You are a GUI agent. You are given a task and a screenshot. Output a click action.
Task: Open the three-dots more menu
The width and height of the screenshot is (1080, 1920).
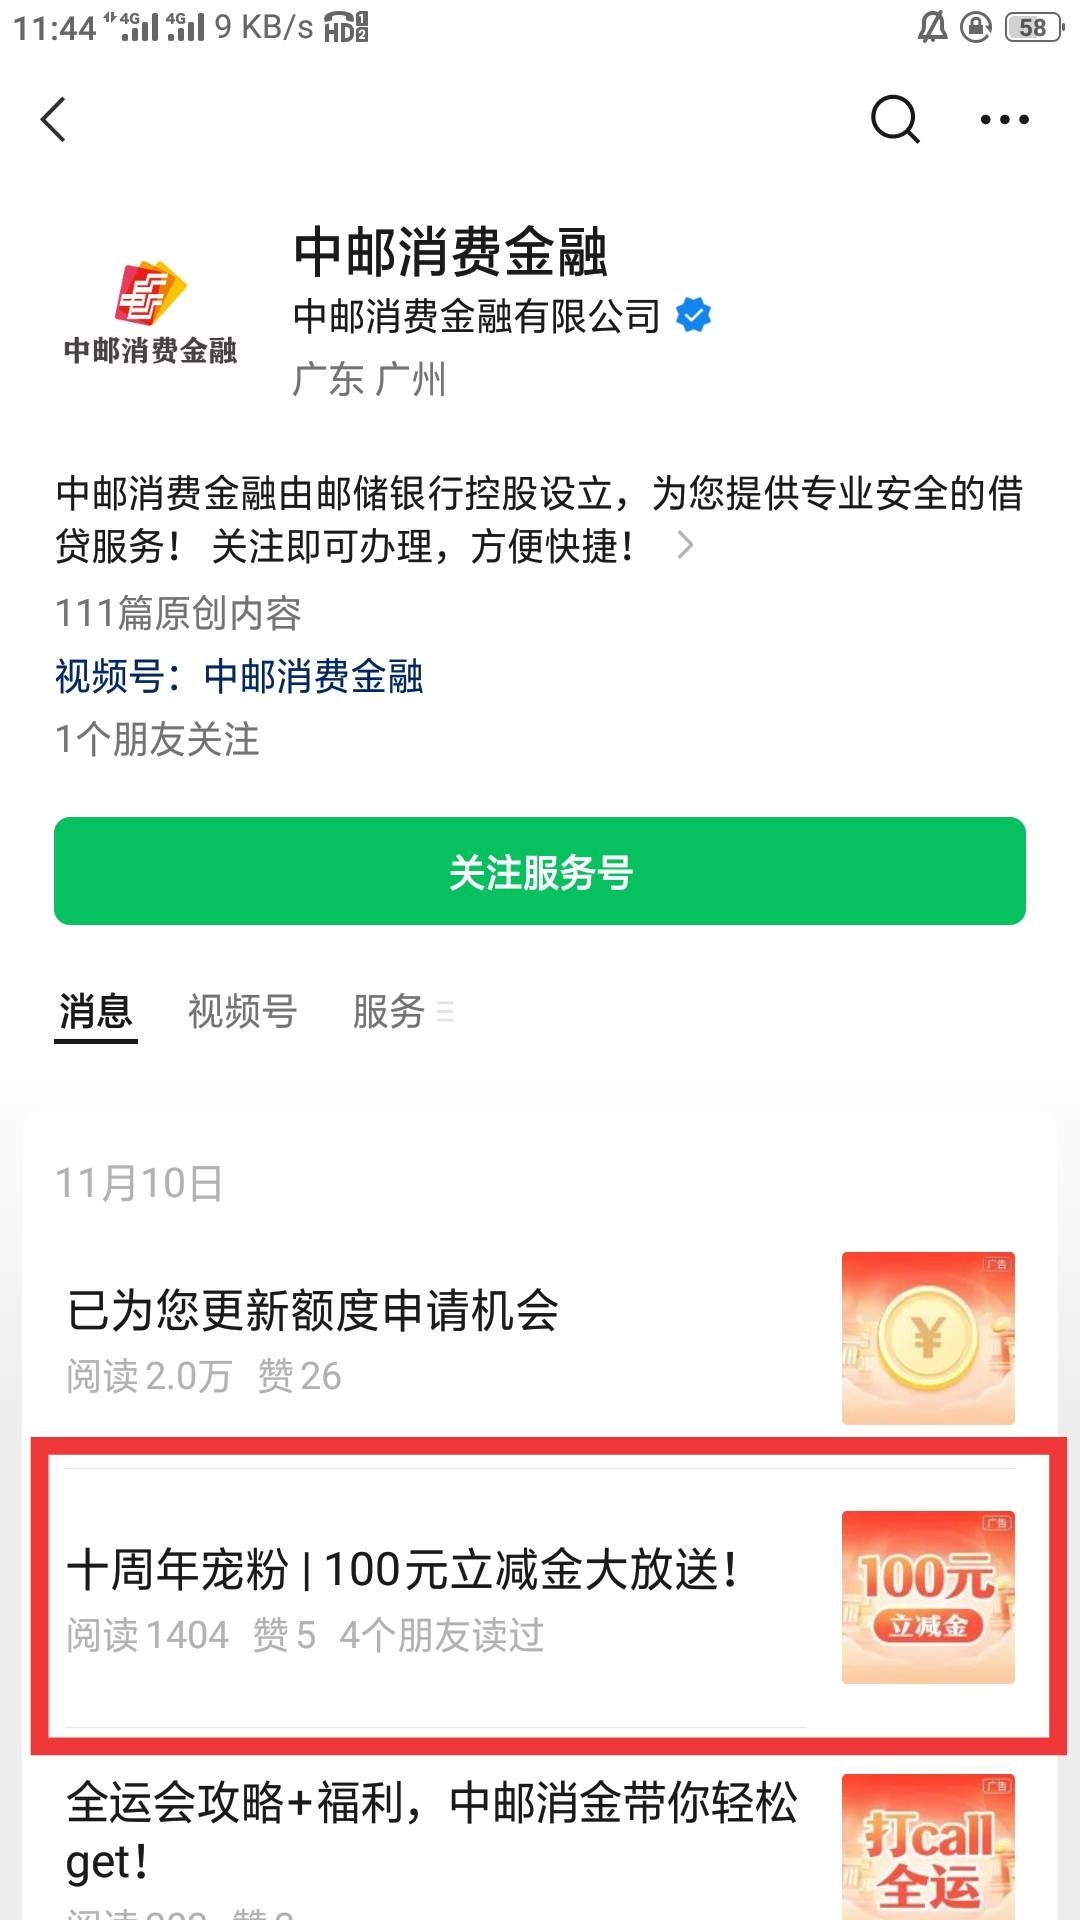point(1004,120)
